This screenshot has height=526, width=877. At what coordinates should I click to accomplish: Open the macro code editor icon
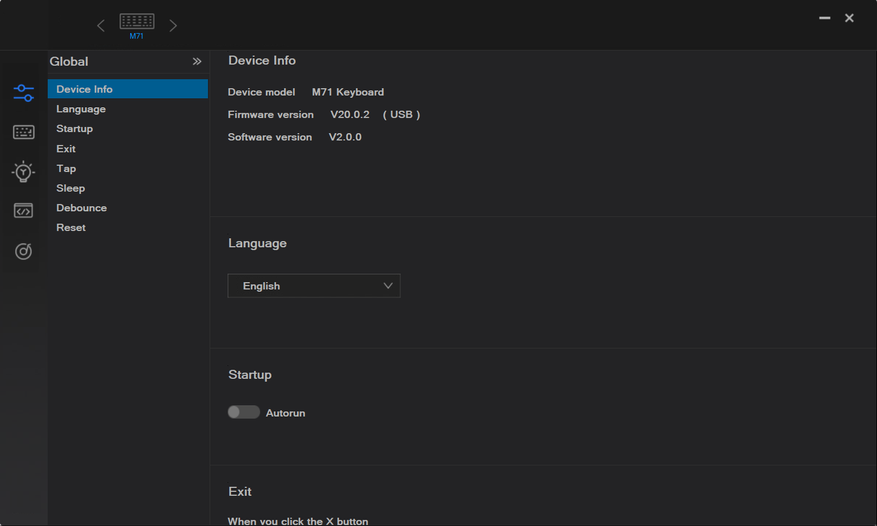pyautogui.click(x=23, y=211)
